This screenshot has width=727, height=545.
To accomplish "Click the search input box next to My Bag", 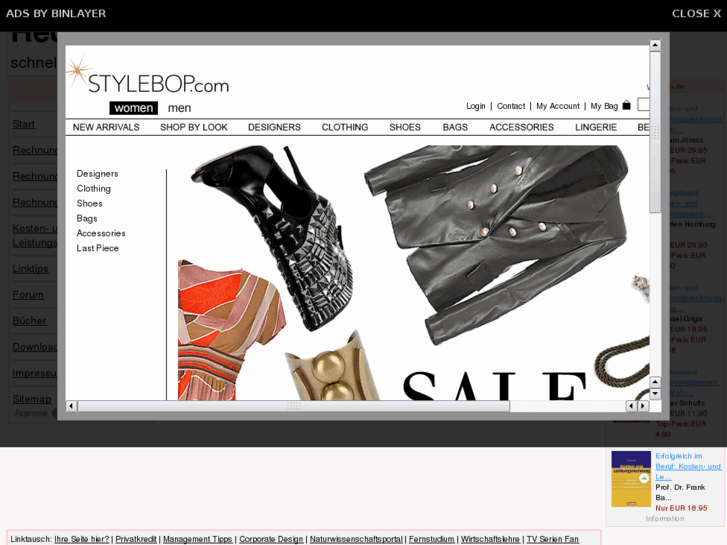I will click(644, 105).
